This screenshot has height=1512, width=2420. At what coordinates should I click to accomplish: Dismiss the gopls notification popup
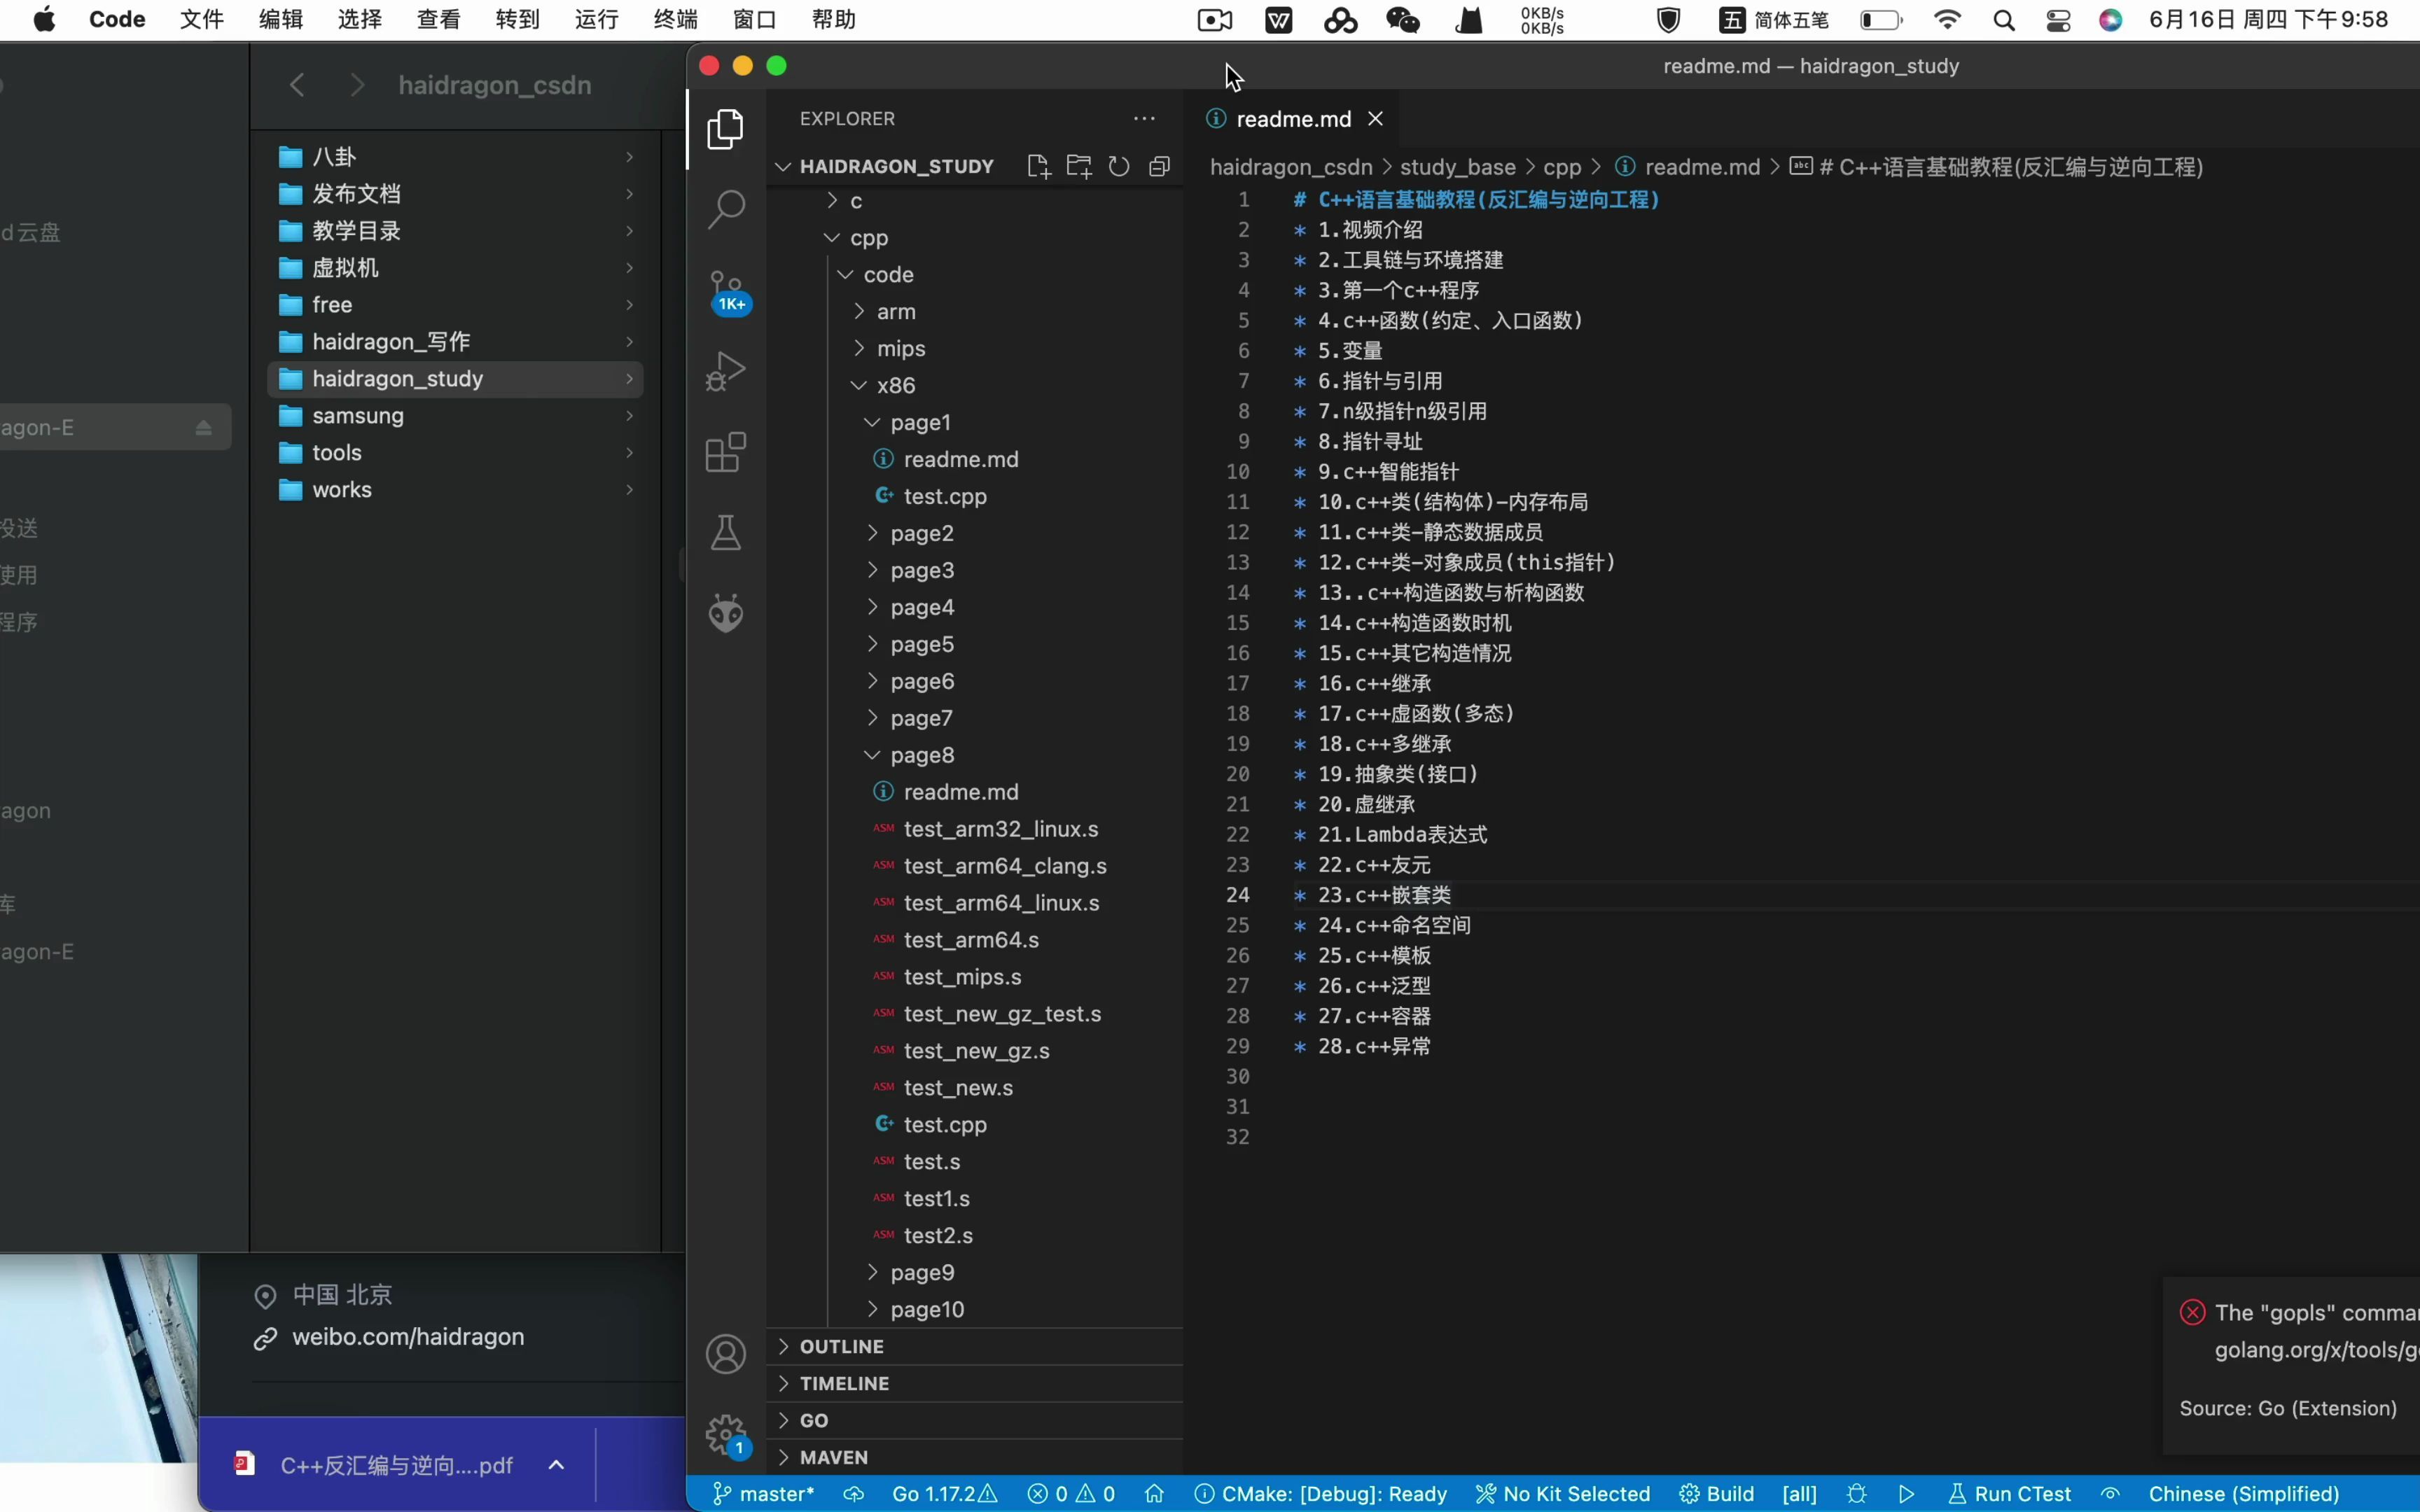click(x=2191, y=1311)
